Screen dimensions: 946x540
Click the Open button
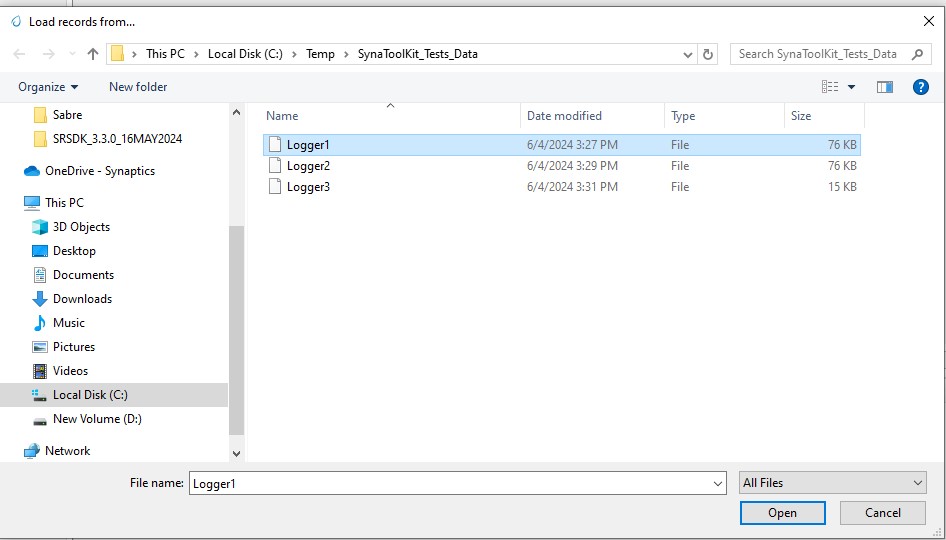(x=782, y=513)
